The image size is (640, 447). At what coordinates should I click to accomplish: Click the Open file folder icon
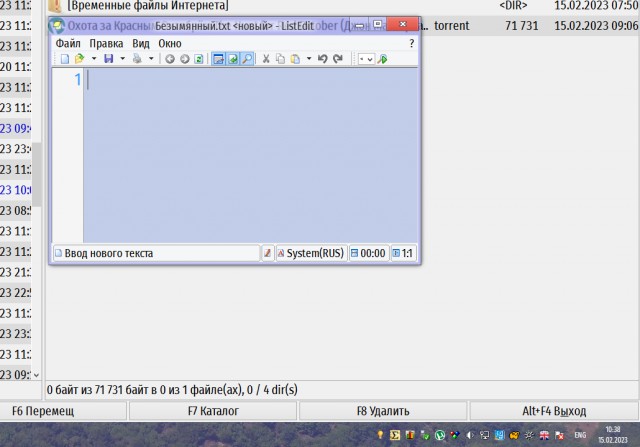coord(79,59)
